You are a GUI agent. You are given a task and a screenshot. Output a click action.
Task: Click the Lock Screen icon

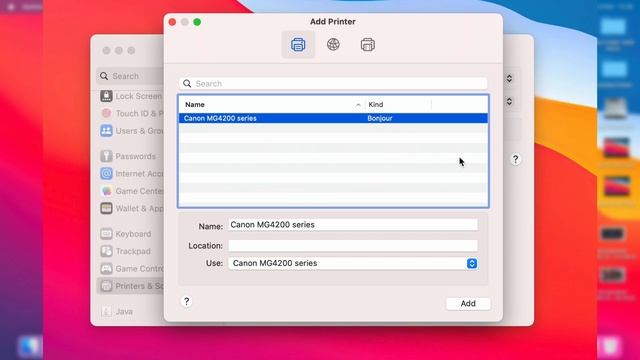tap(106, 96)
